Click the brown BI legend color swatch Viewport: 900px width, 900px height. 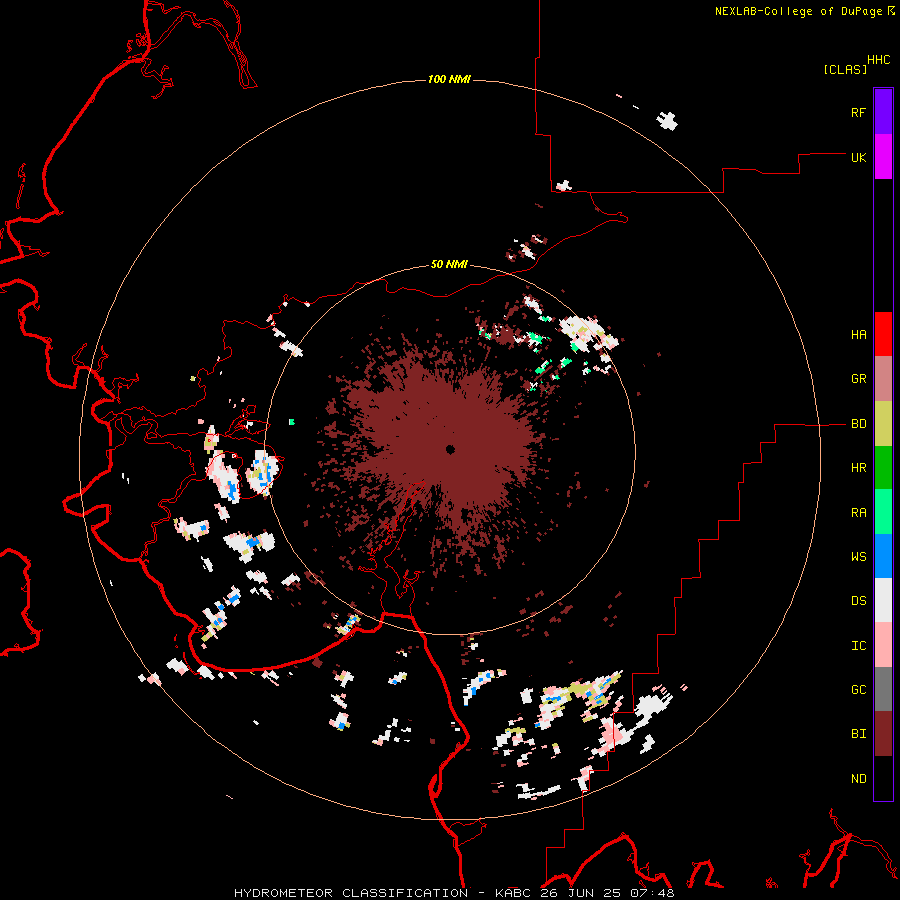883,734
